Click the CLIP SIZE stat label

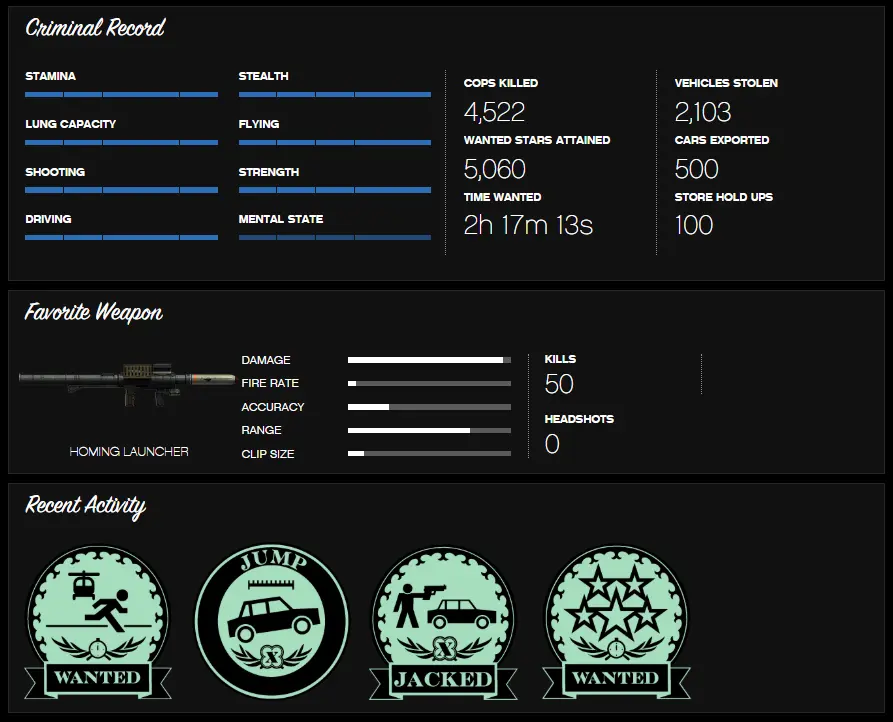[268, 454]
